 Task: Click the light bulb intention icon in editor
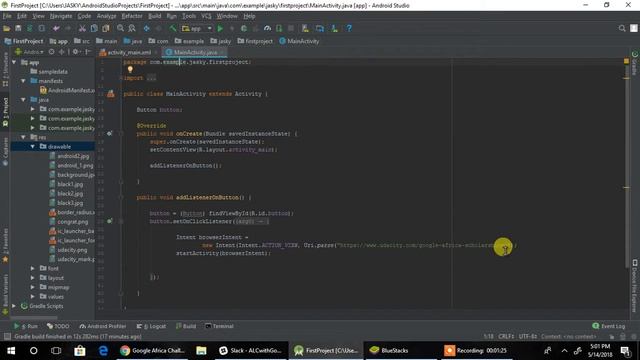(130, 69)
